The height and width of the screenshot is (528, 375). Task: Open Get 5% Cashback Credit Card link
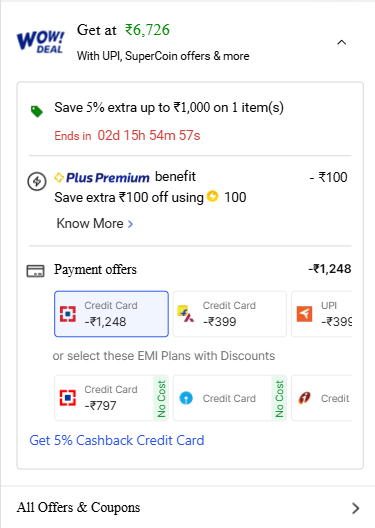[x=117, y=440]
